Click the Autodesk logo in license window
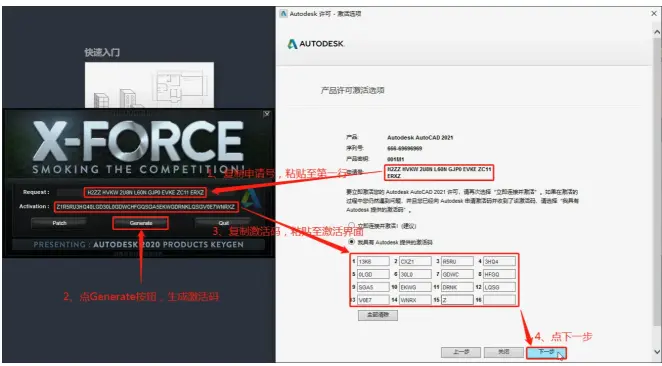Viewport: 662px width, 366px height. (316, 44)
